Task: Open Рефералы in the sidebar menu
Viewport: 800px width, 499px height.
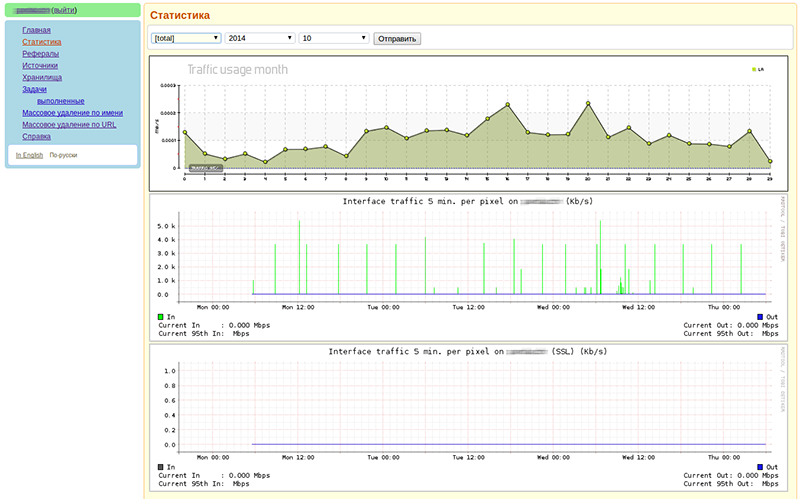Action: coord(40,54)
